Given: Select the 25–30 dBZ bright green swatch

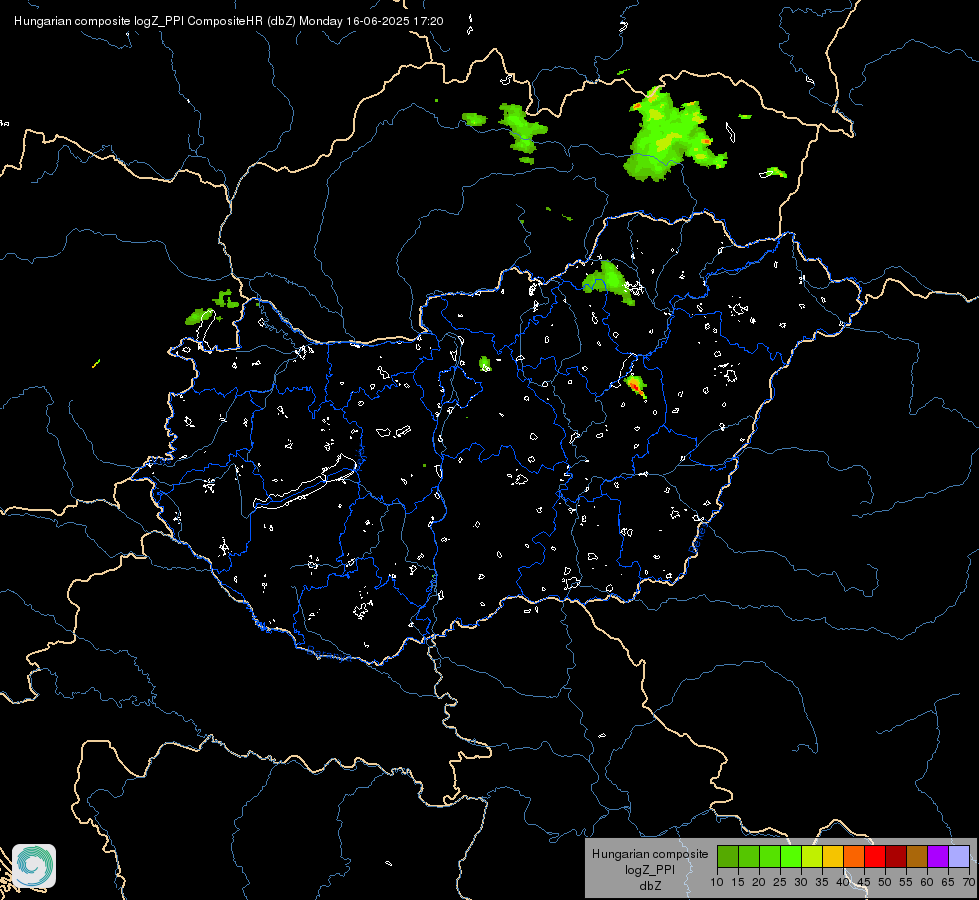Looking at the screenshot, I should (x=790, y=856).
